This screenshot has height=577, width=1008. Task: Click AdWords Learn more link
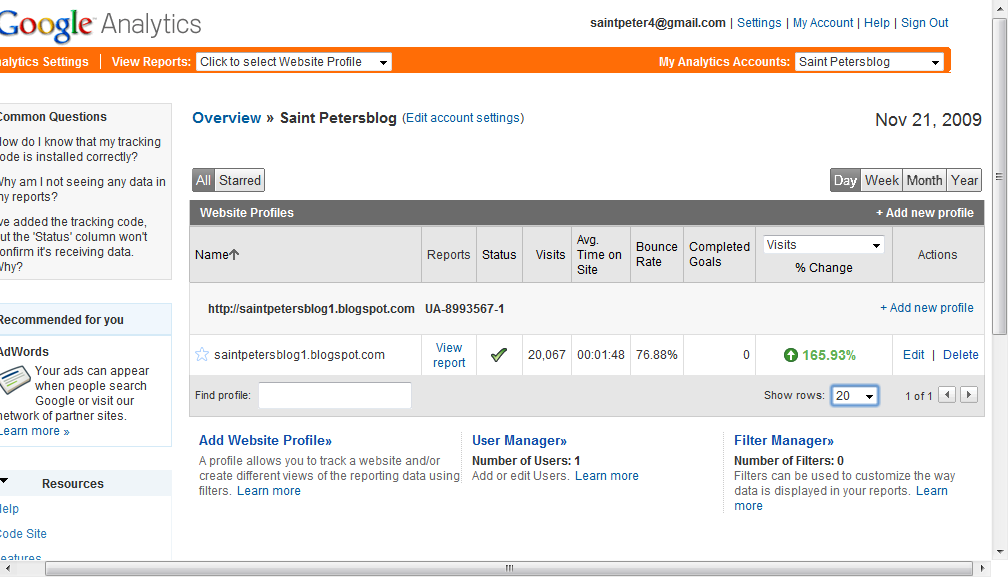point(33,431)
